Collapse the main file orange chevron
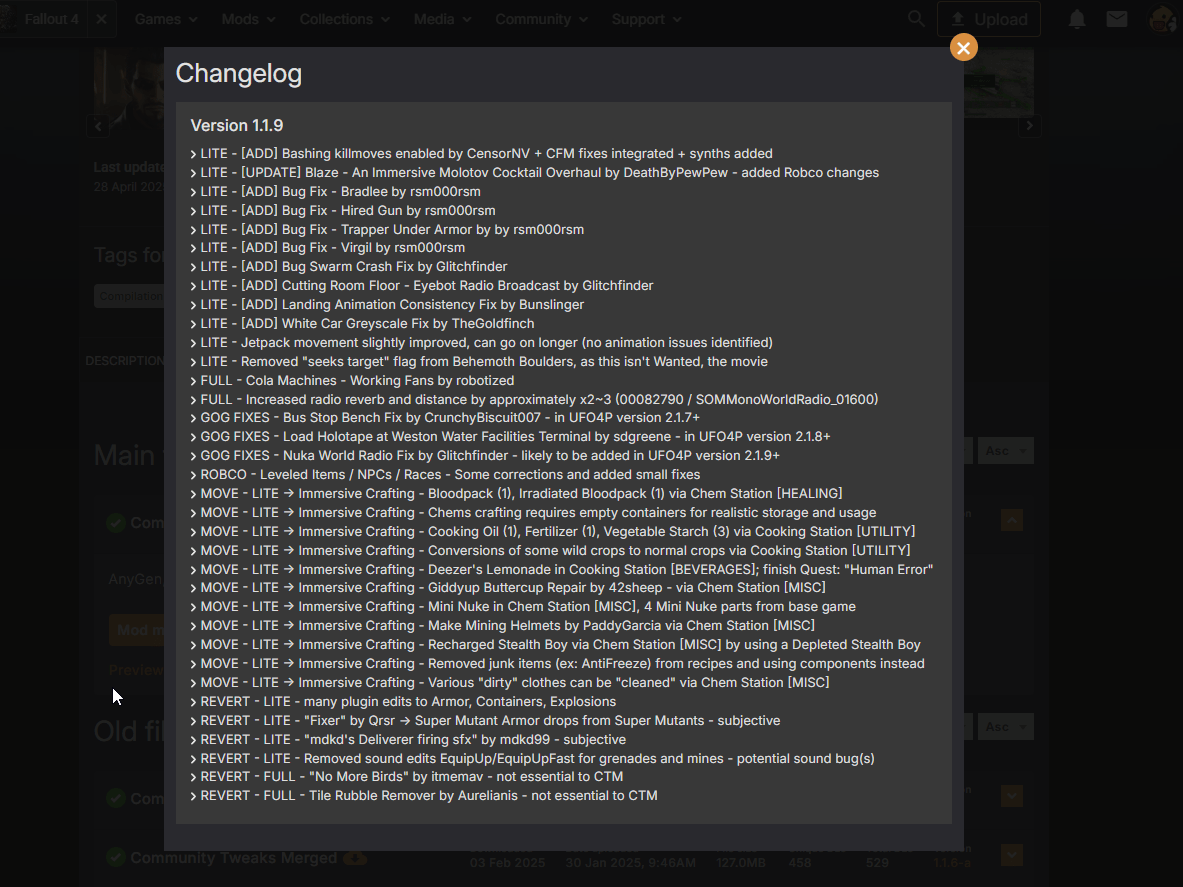The height and width of the screenshot is (887, 1183). (1012, 520)
